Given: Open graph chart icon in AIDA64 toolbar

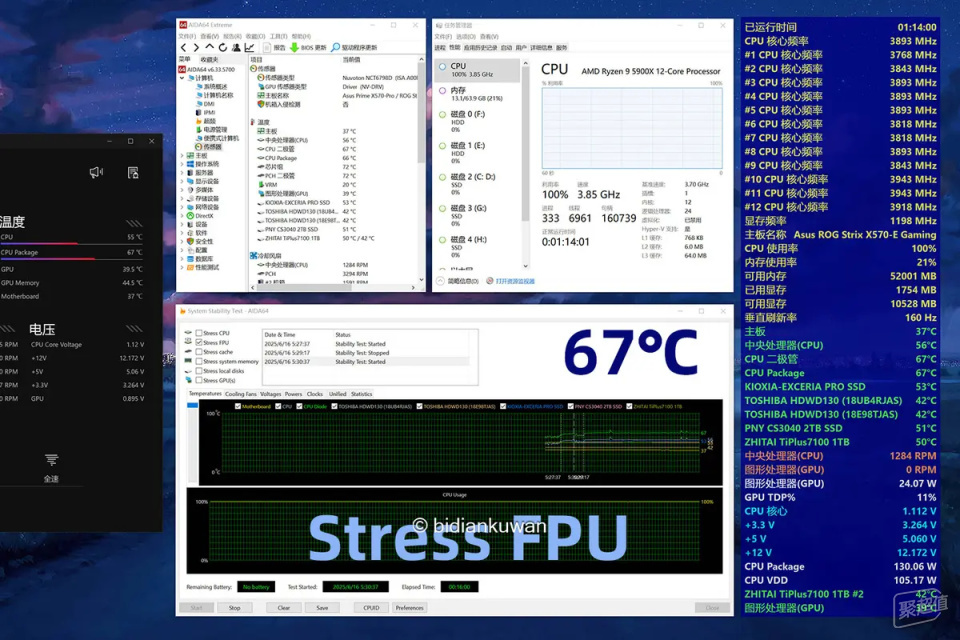Looking at the screenshot, I should click(250, 47).
